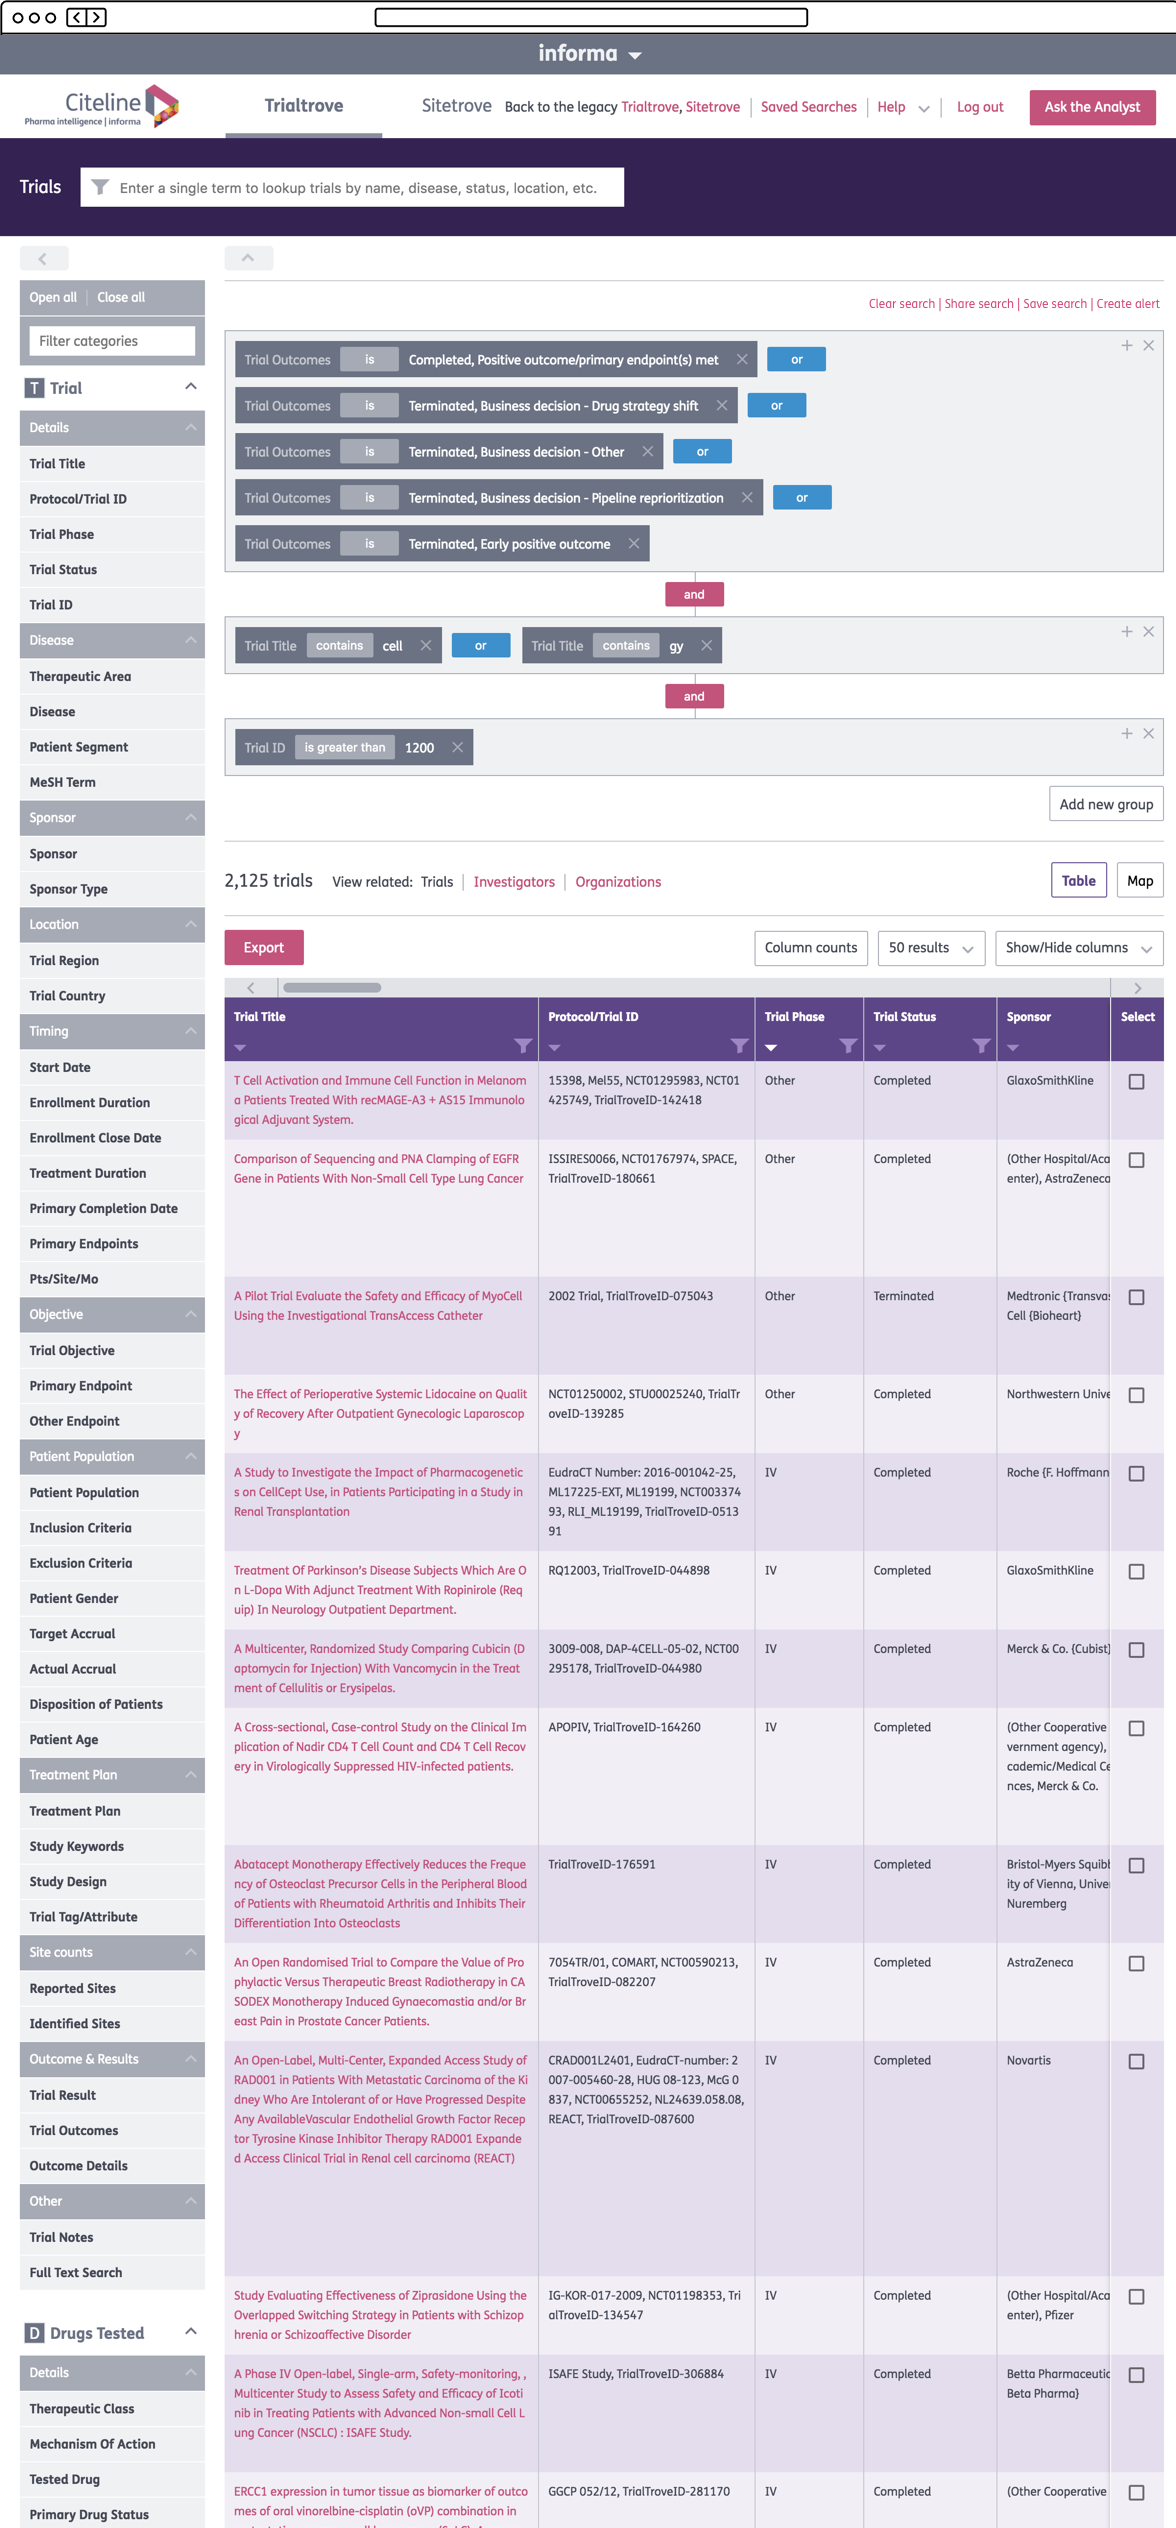The height and width of the screenshot is (2528, 1176).
Task: Click the Citeline logo
Action: tap(102, 107)
